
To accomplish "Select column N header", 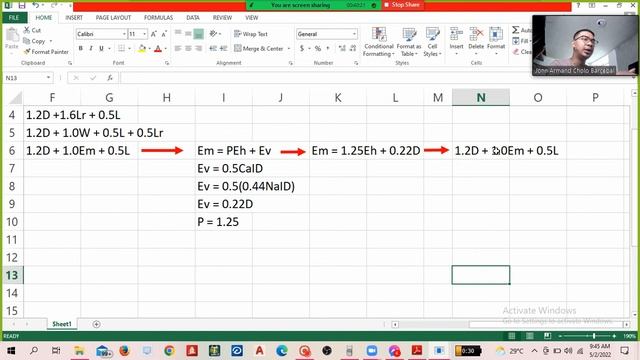I will click(x=481, y=97).
